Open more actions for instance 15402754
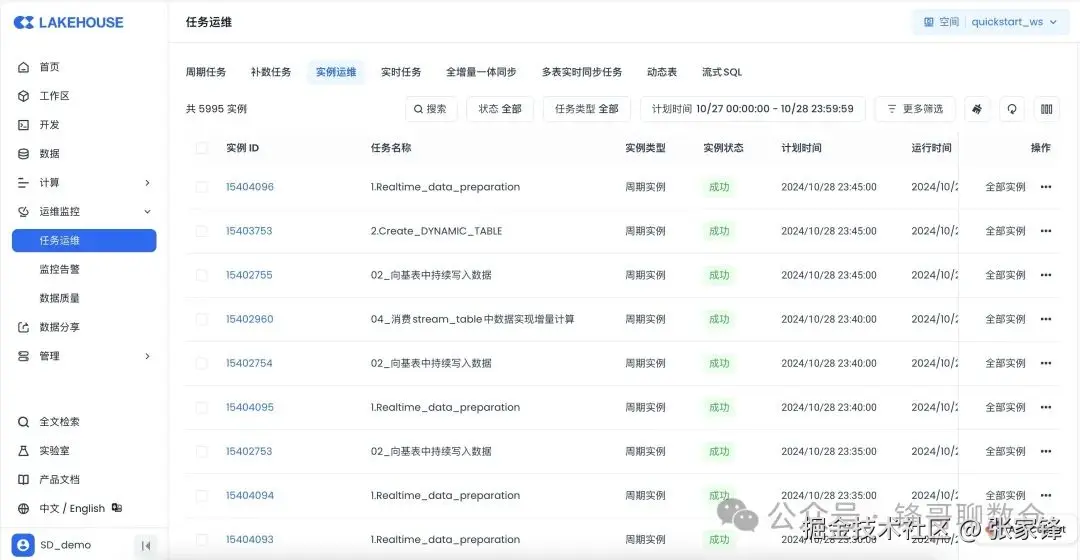Screen dimensions: 1080x560 click(x=1046, y=363)
